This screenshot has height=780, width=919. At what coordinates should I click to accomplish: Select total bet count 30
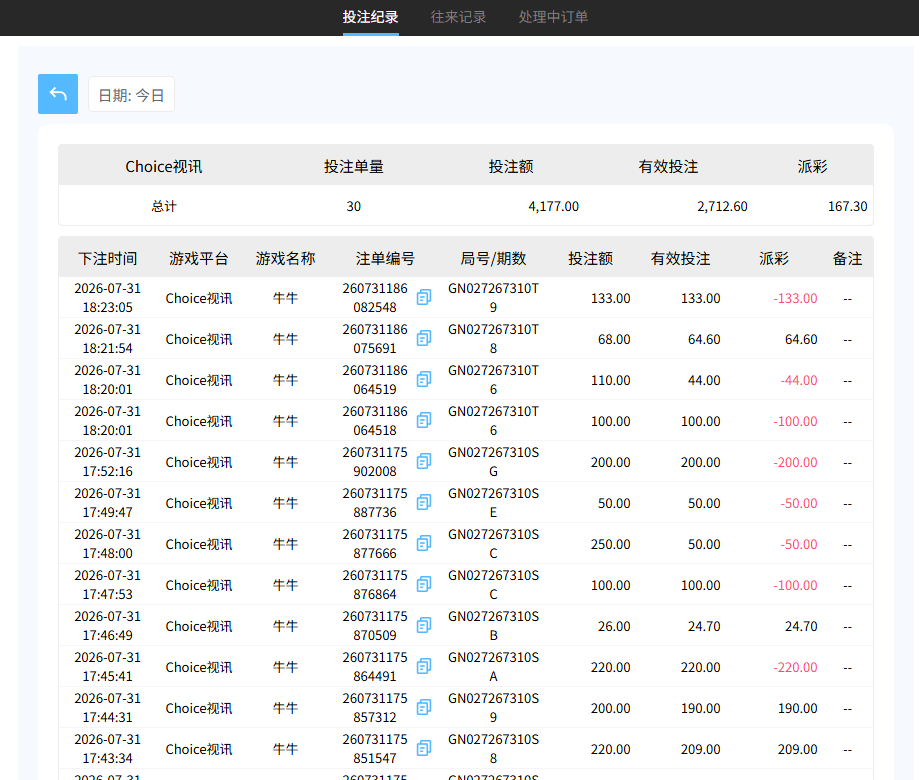(353, 206)
